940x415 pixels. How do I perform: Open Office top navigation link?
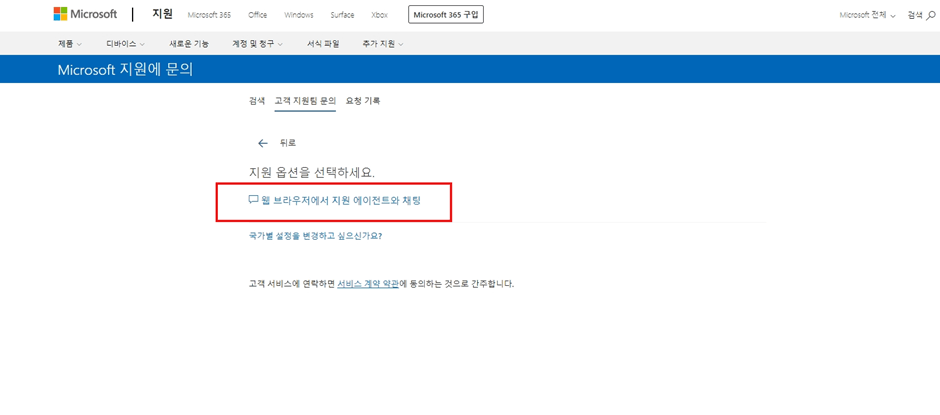(x=258, y=15)
